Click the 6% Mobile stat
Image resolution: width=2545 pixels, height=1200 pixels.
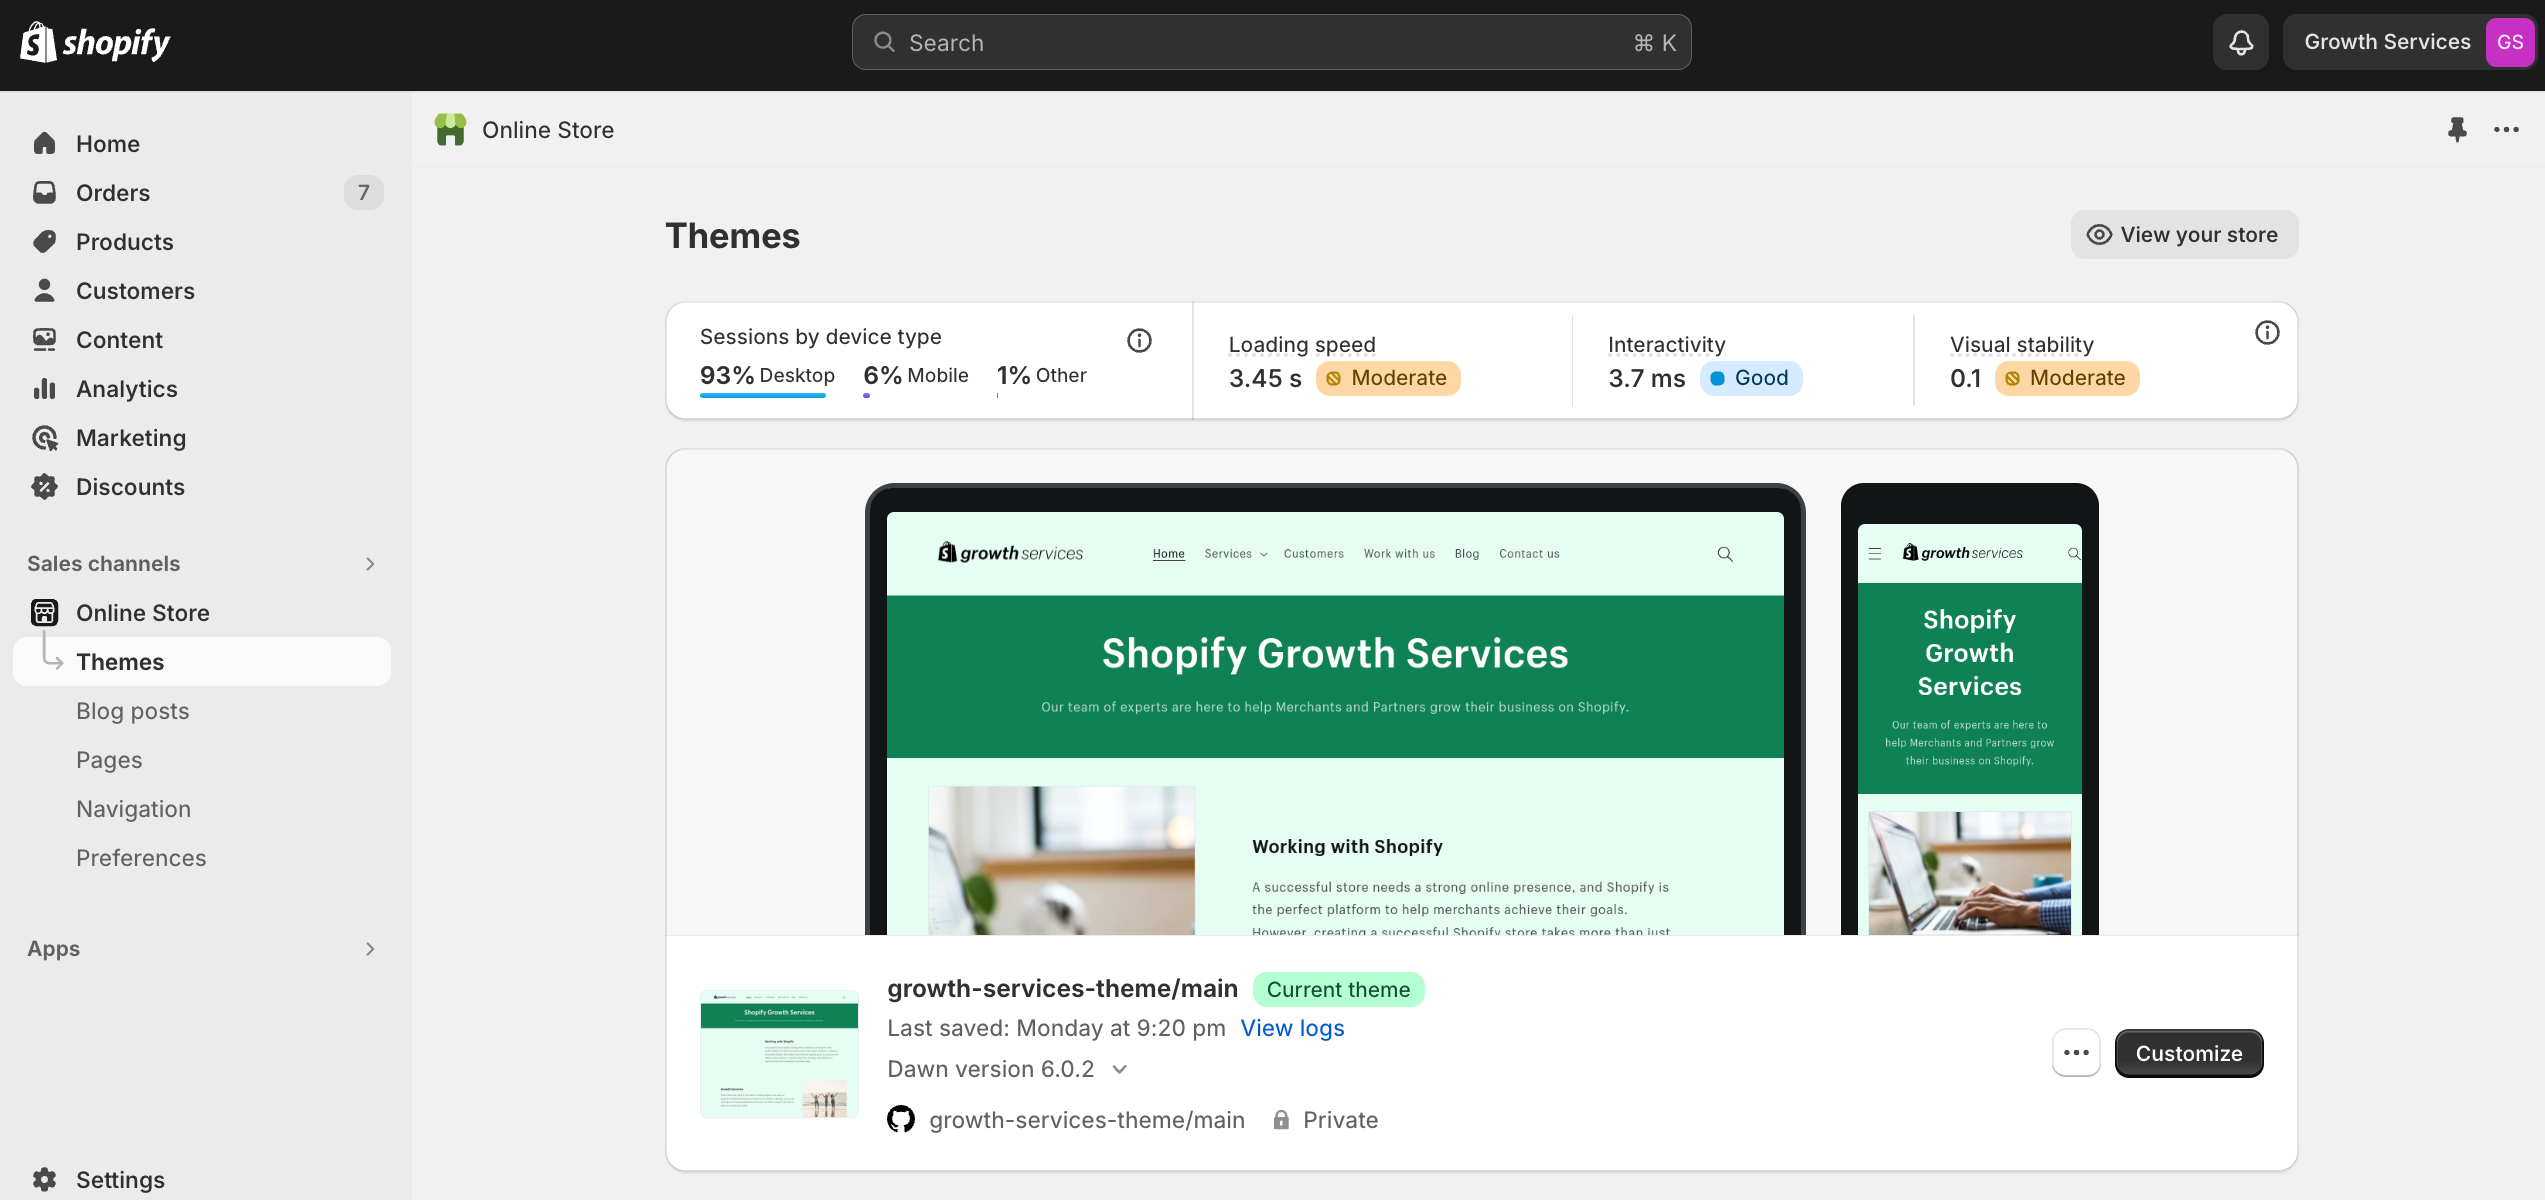(x=916, y=375)
